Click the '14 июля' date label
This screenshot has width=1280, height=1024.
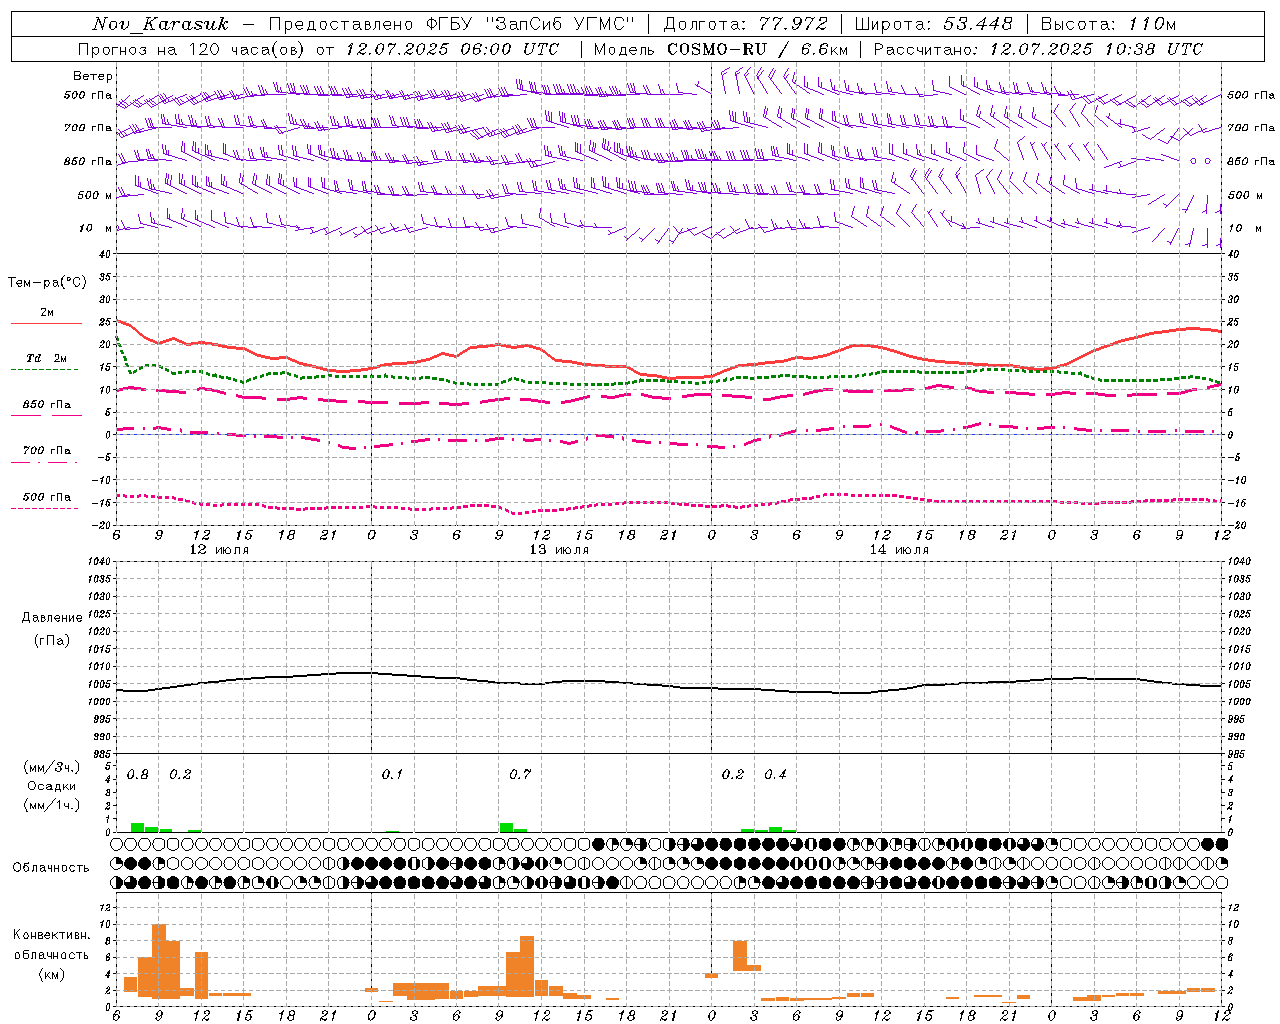899,550
